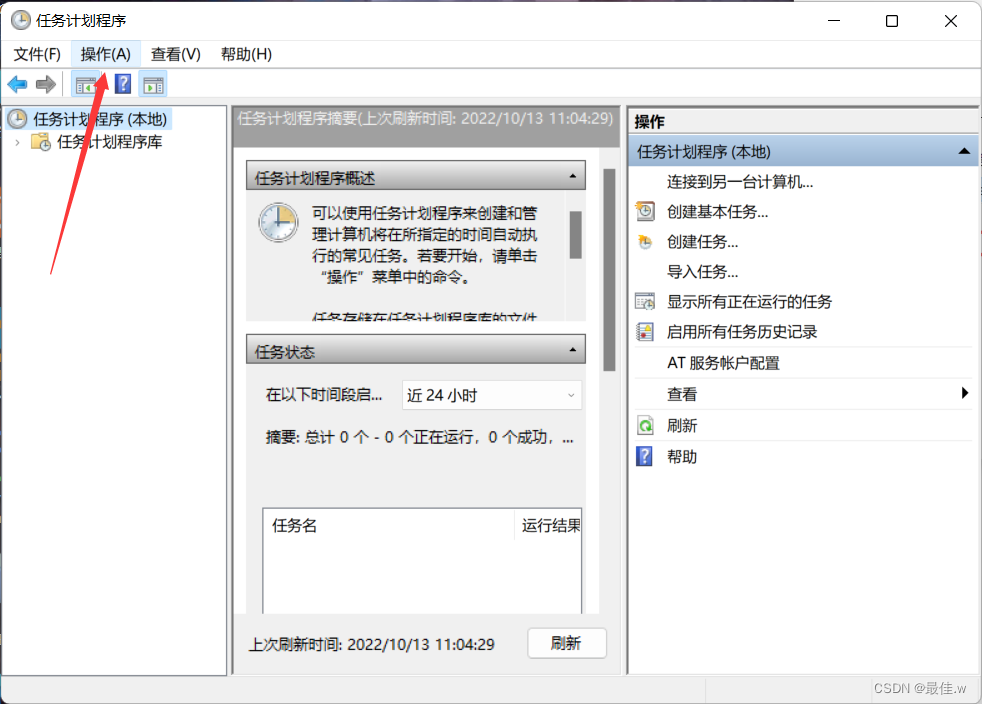Open the 近 24 小时 time period dropdown

click(492, 395)
